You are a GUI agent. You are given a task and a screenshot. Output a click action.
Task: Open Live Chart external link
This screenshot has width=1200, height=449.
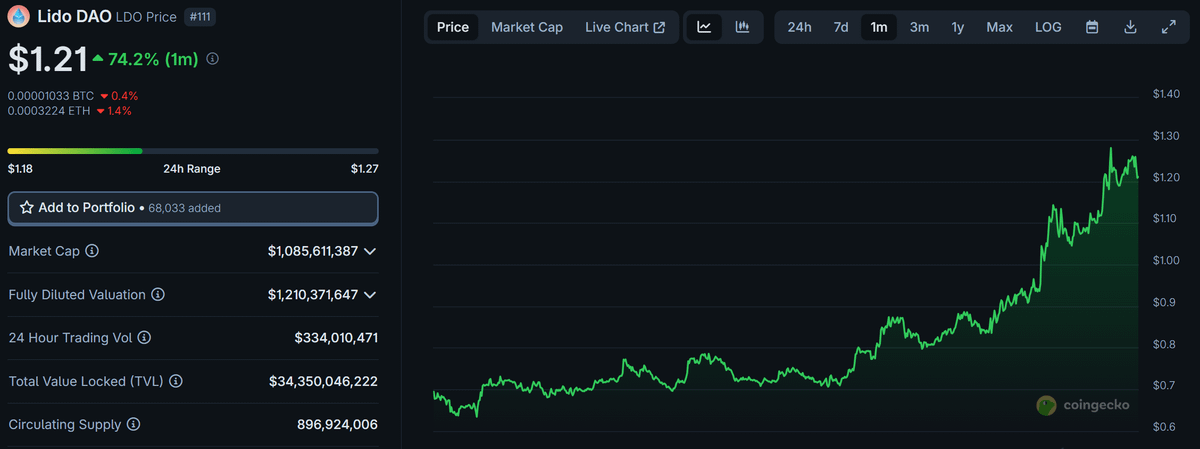[x=625, y=27]
